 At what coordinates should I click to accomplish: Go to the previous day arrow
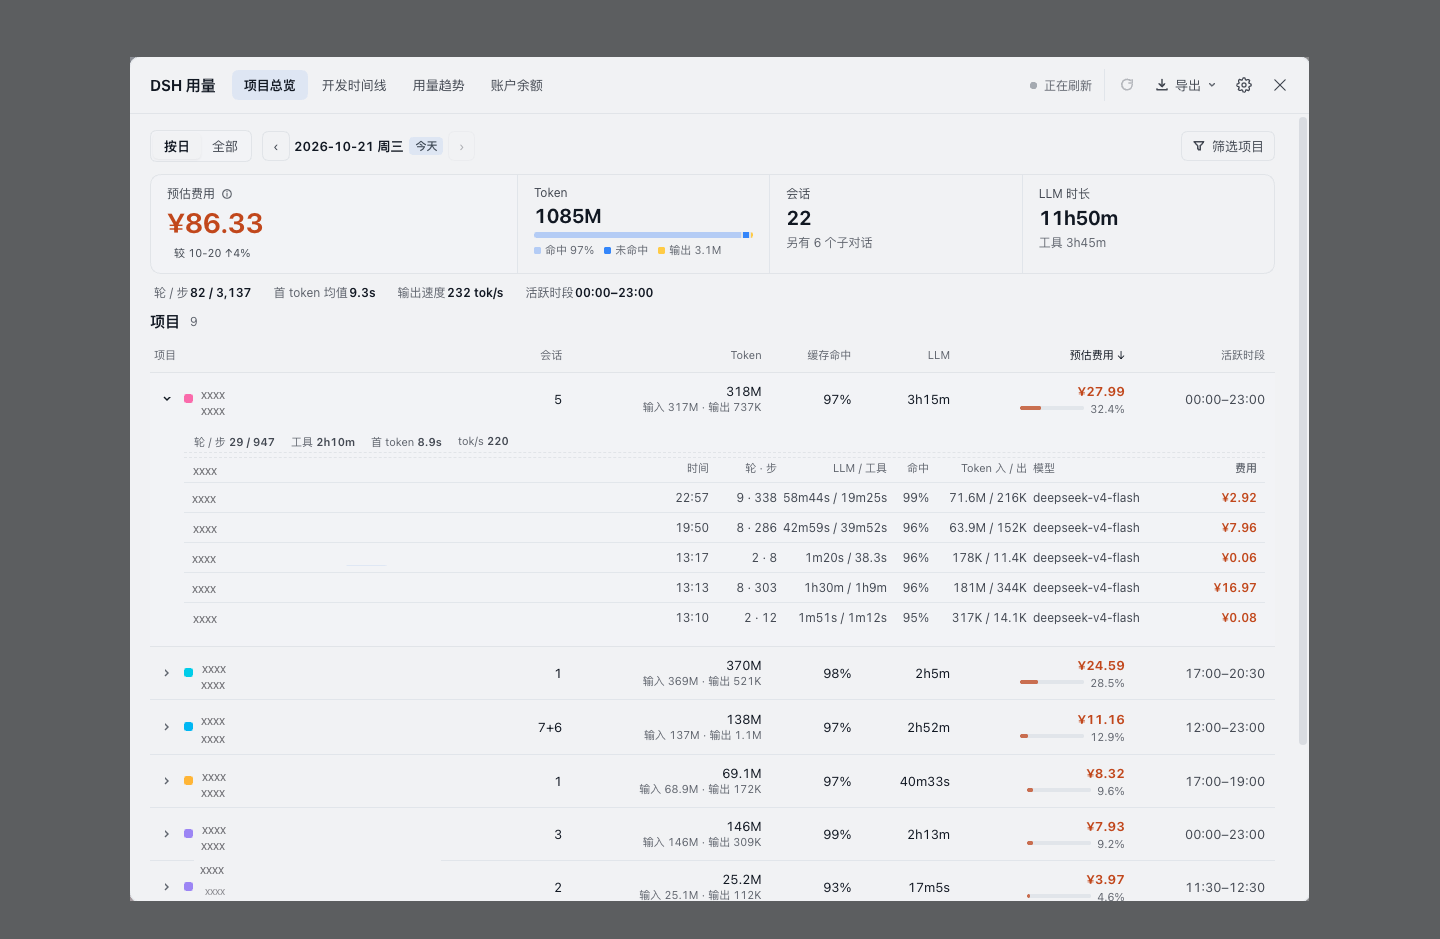276,147
